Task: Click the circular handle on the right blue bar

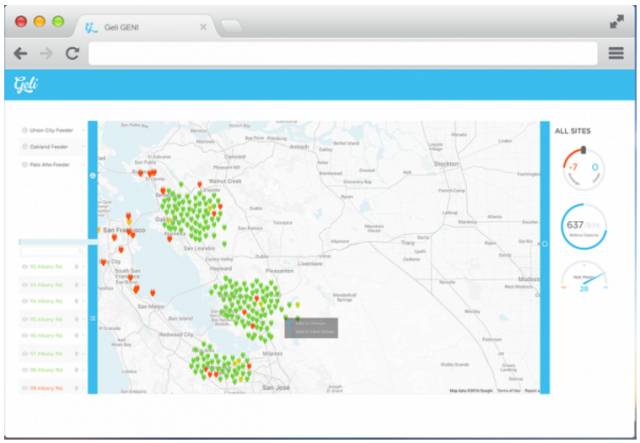Action: (x=545, y=243)
